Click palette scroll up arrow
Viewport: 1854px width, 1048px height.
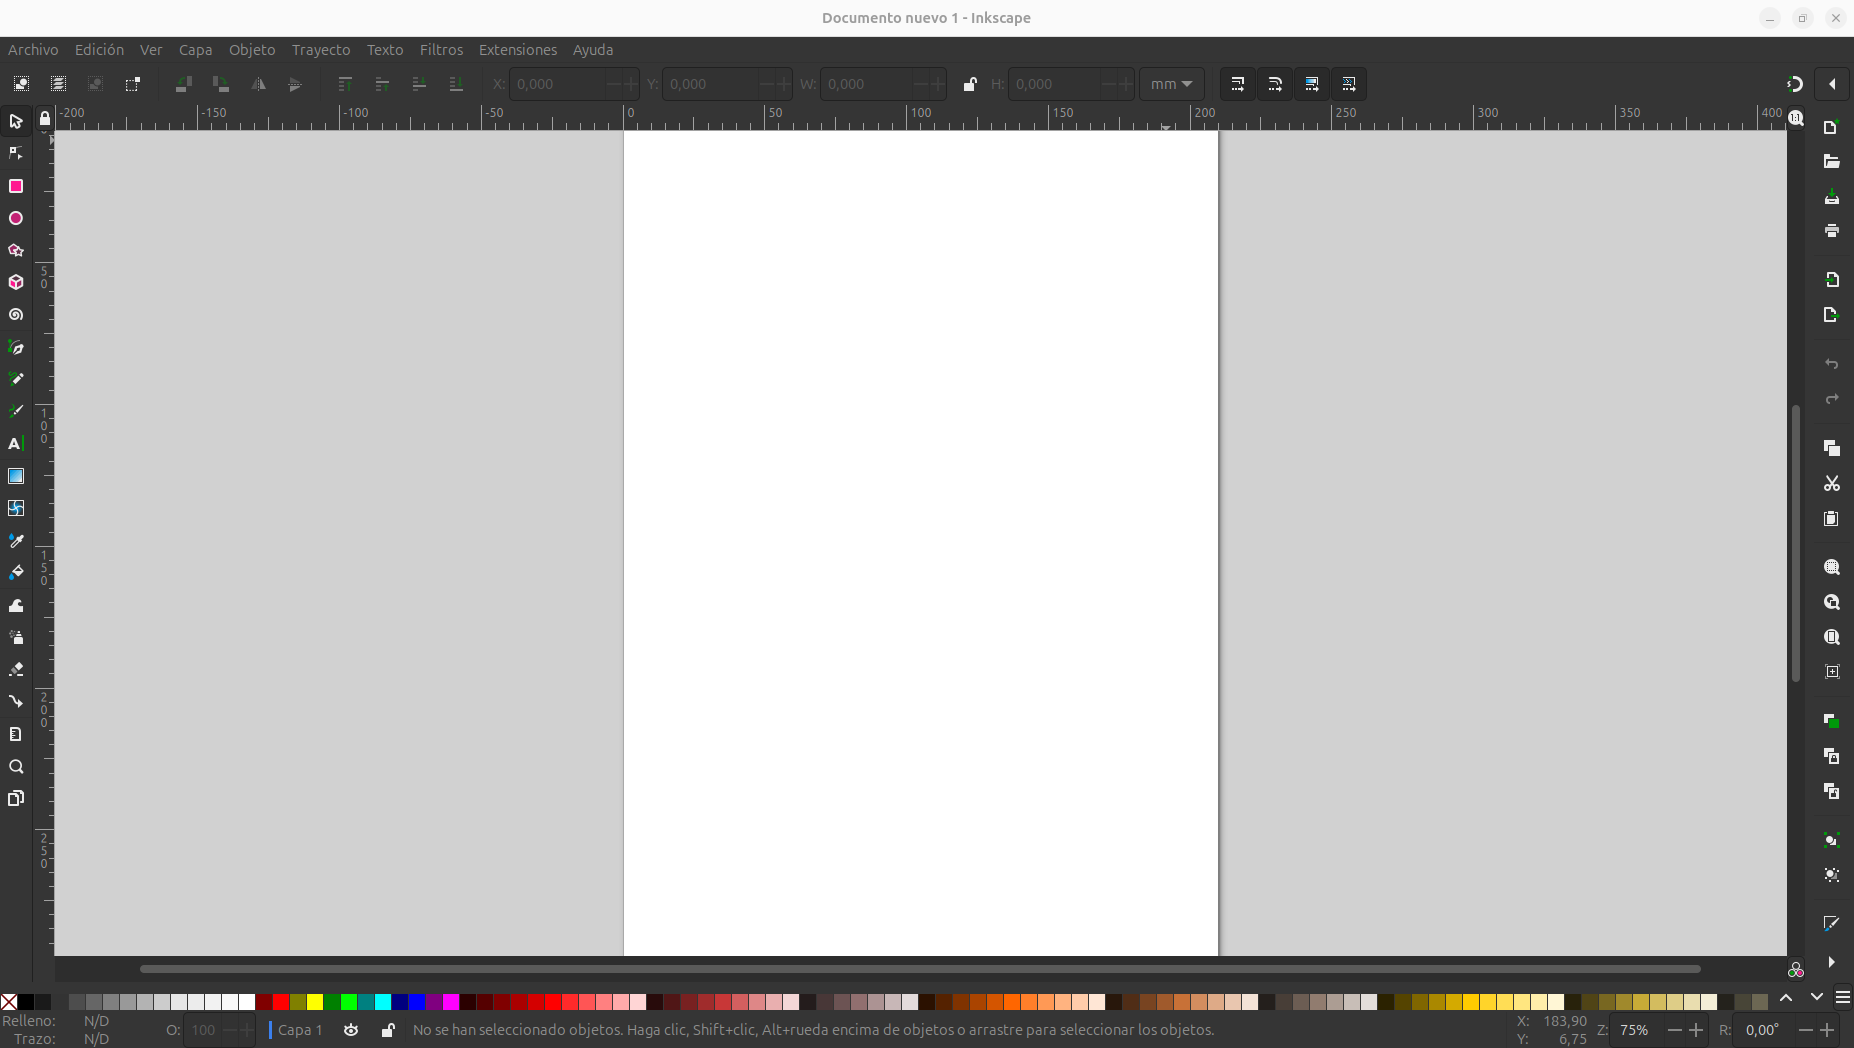(1786, 998)
